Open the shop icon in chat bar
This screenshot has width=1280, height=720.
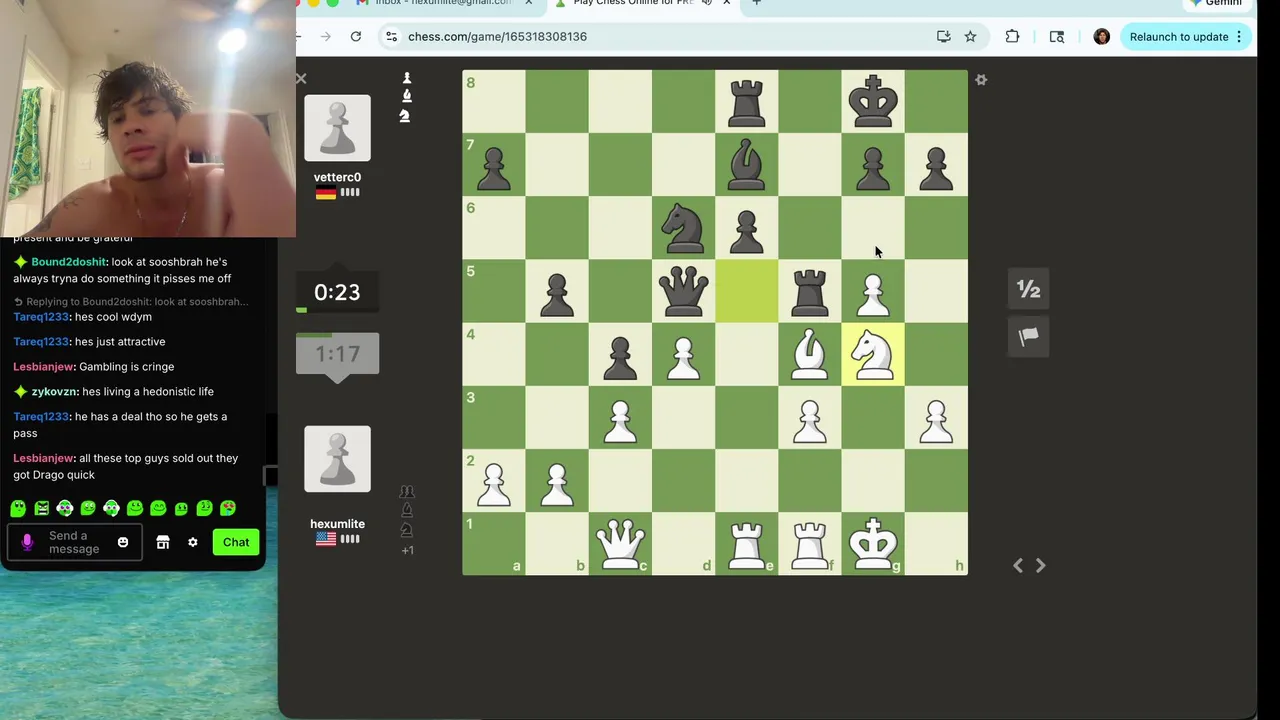tap(163, 542)
